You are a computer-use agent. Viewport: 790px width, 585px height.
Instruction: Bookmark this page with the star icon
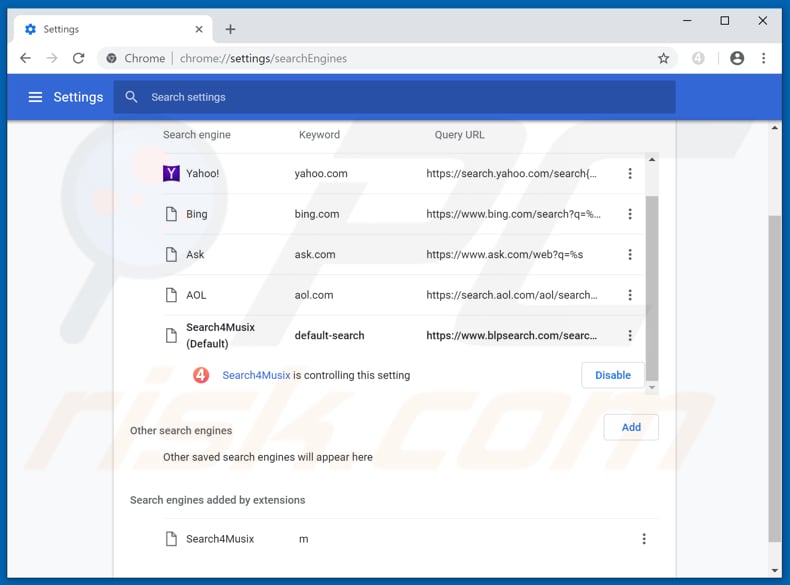[x=664, y=58]
